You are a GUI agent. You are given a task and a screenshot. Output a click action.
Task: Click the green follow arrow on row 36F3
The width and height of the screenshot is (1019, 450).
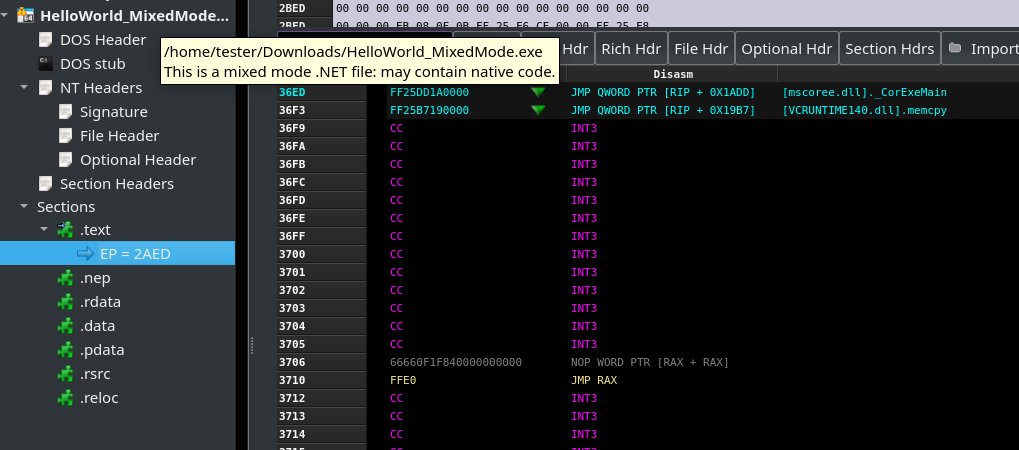tap(537, 111)
